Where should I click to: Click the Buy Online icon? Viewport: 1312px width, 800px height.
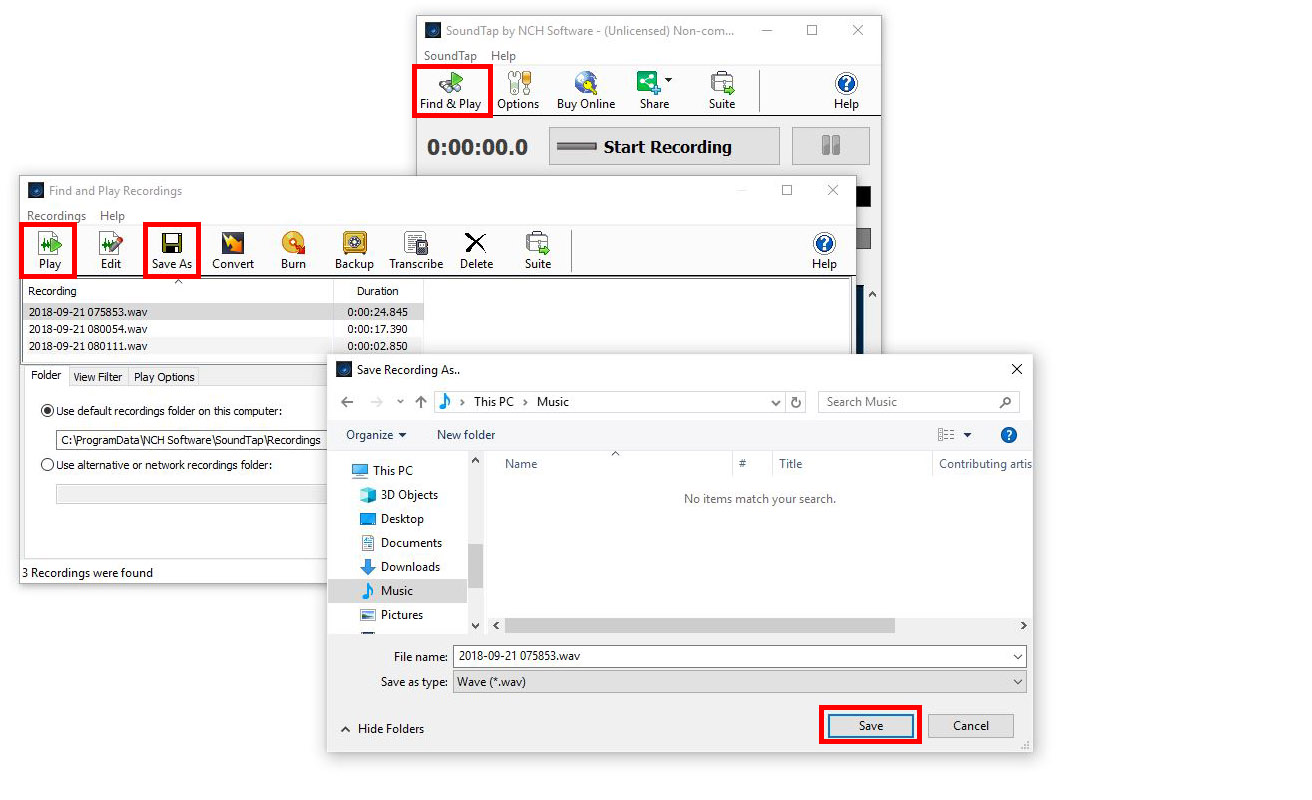585,89
